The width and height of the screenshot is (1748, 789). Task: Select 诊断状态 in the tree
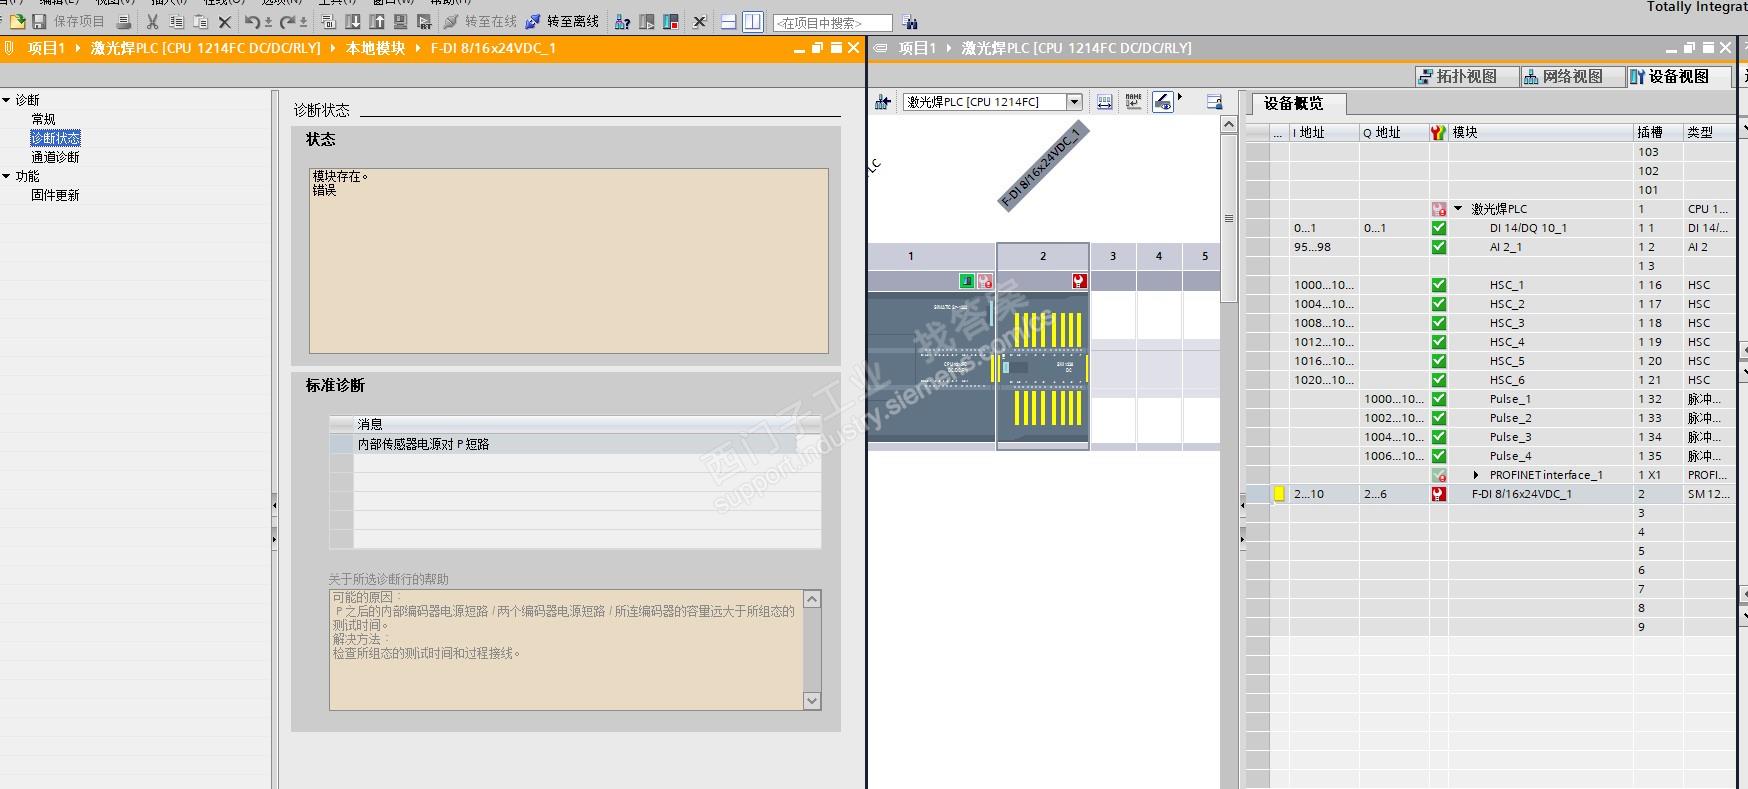coord(55,138)
